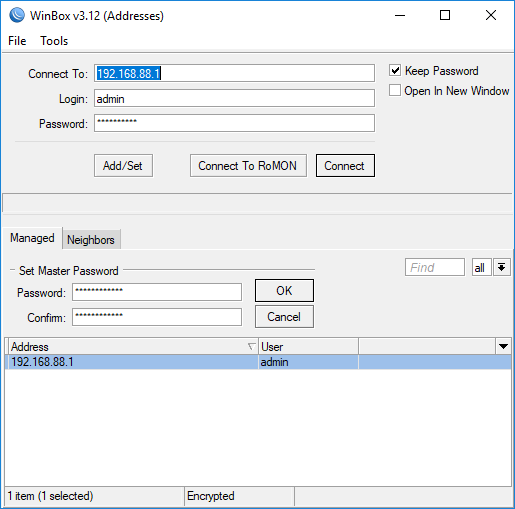Switch to the Managed tab

32,238
